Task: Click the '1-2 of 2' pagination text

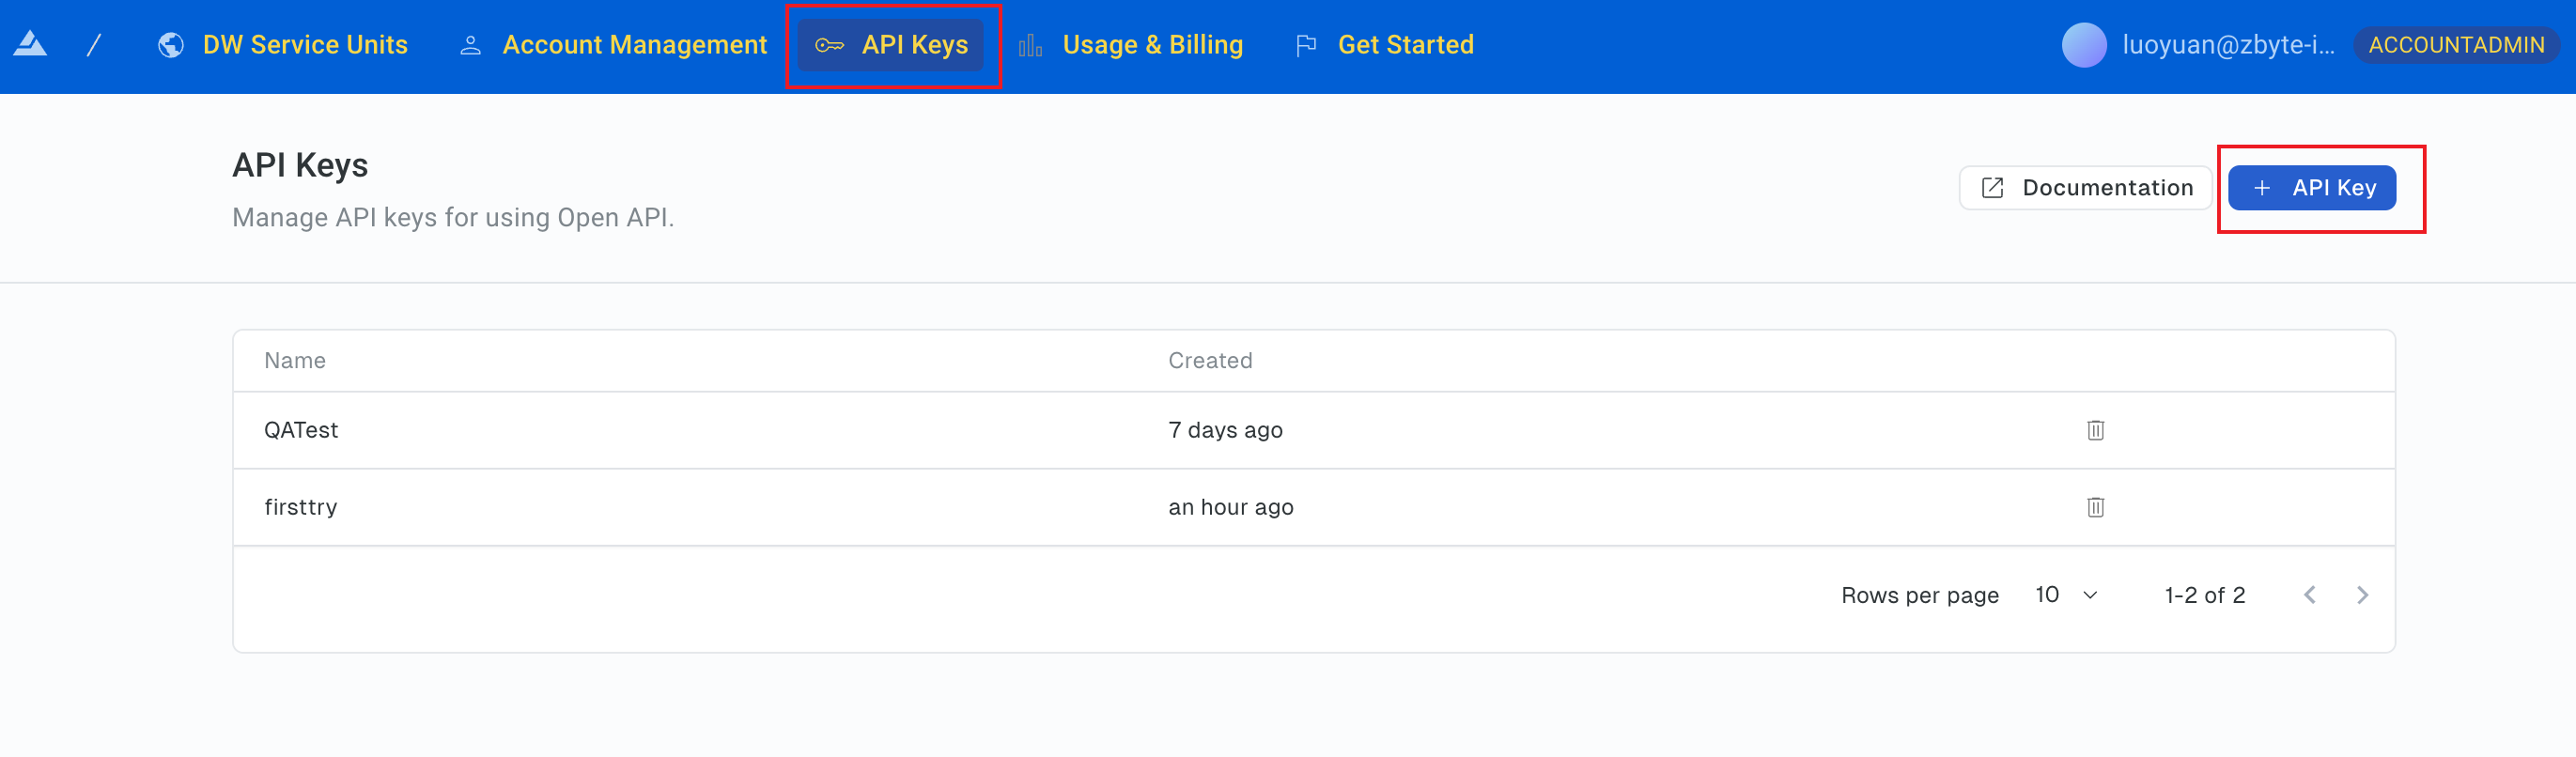Action: (x=2204, y=595)
